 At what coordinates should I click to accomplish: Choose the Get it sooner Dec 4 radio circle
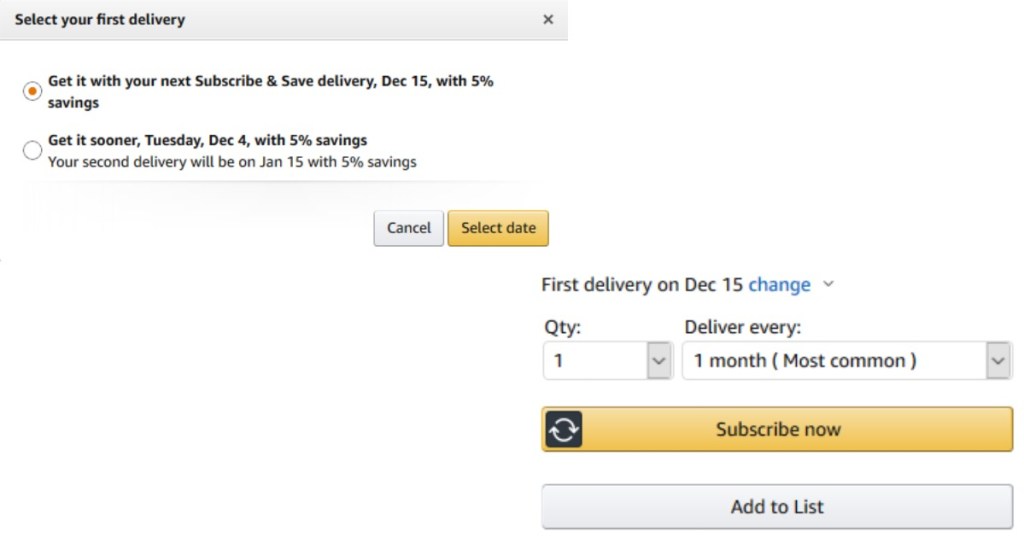pos(32,150)
